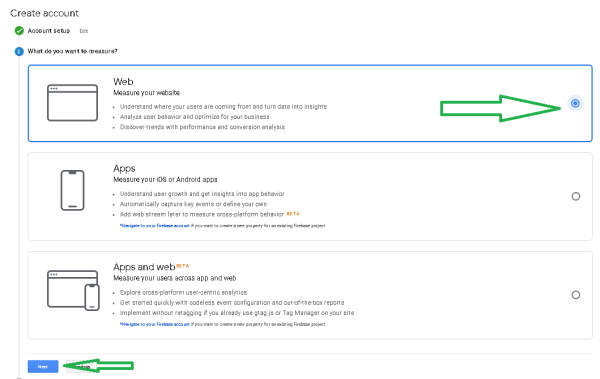Click the BETA badge after web stream bullet

[293, 214]
